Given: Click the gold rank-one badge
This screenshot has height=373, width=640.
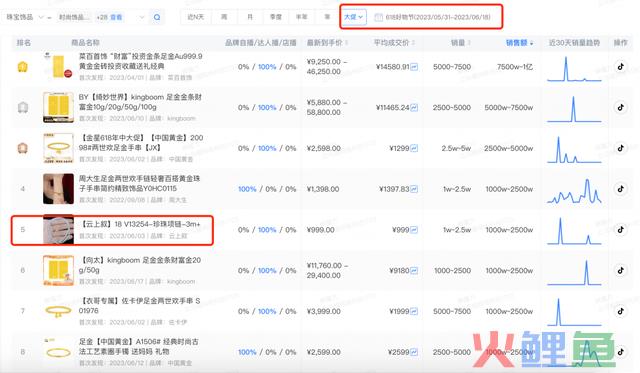Looking at the screenshot, I should coord(23,67).
